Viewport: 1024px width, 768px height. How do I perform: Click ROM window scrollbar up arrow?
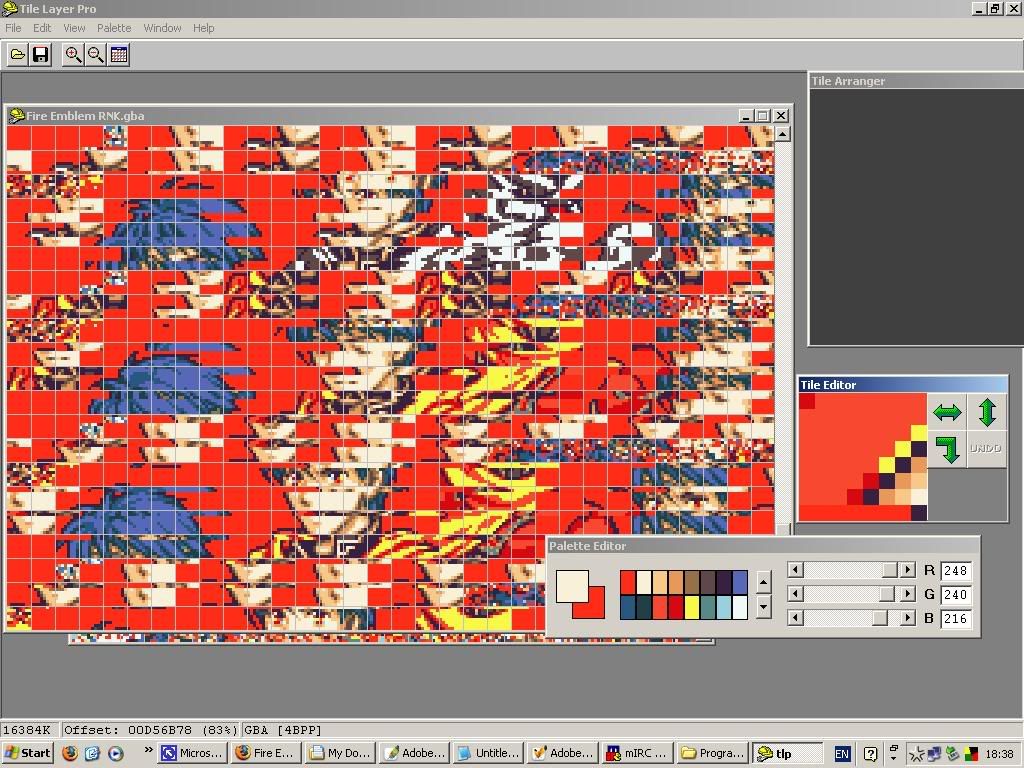click(782, 134)
